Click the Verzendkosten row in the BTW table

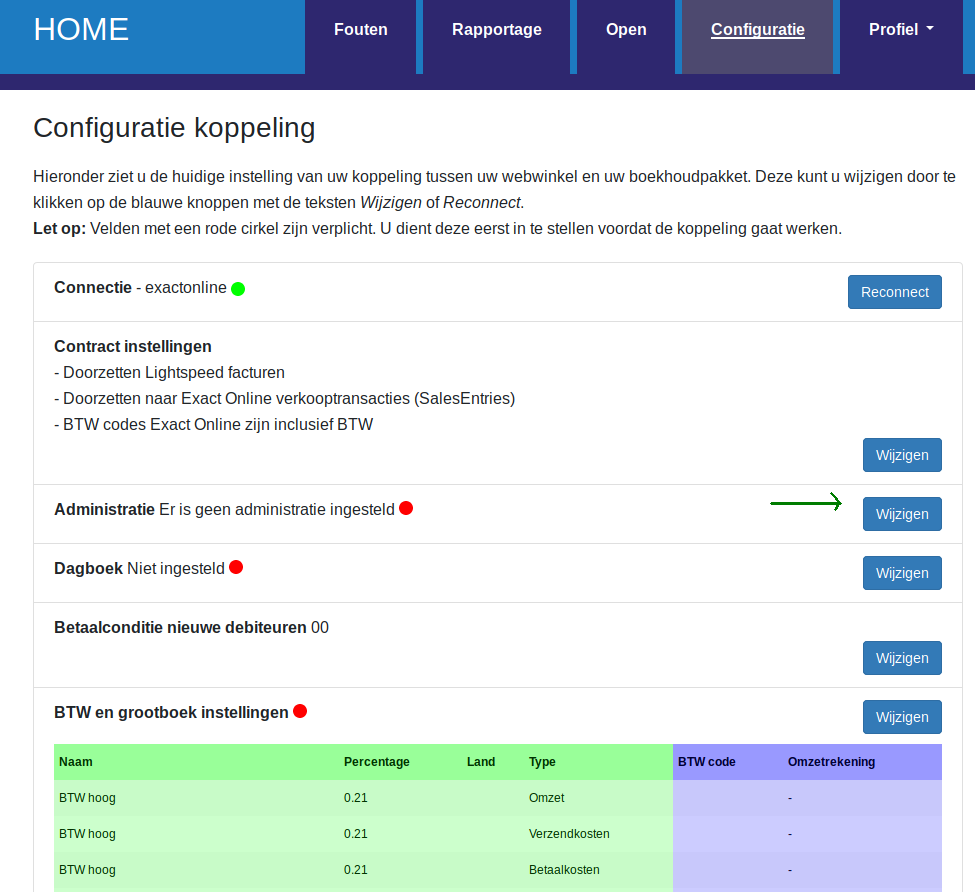(x=400, y=834)
